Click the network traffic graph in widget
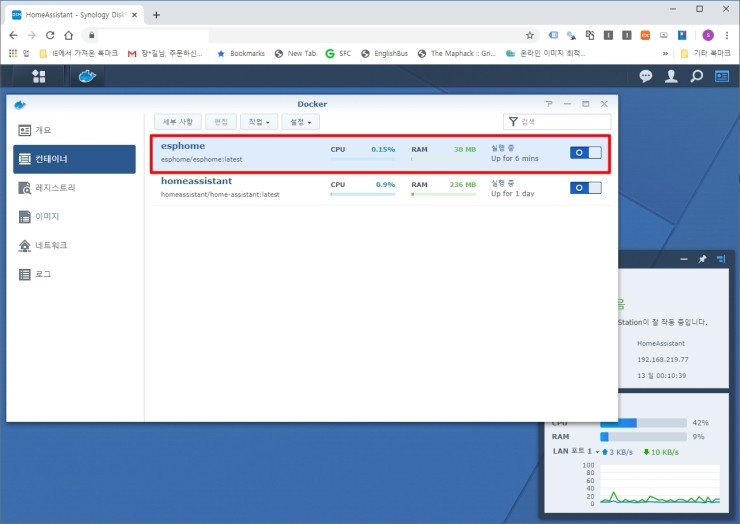 coord(659,484)
